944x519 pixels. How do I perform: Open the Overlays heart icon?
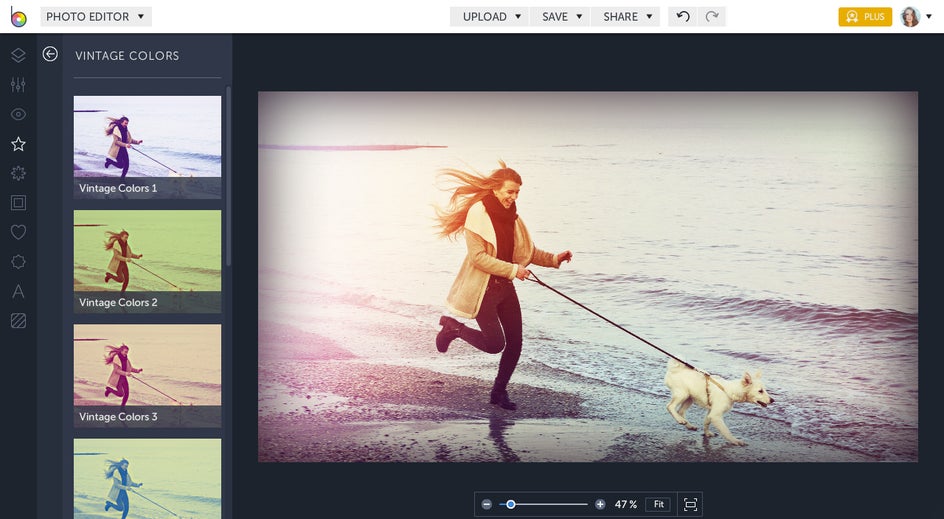coord(18,232)
